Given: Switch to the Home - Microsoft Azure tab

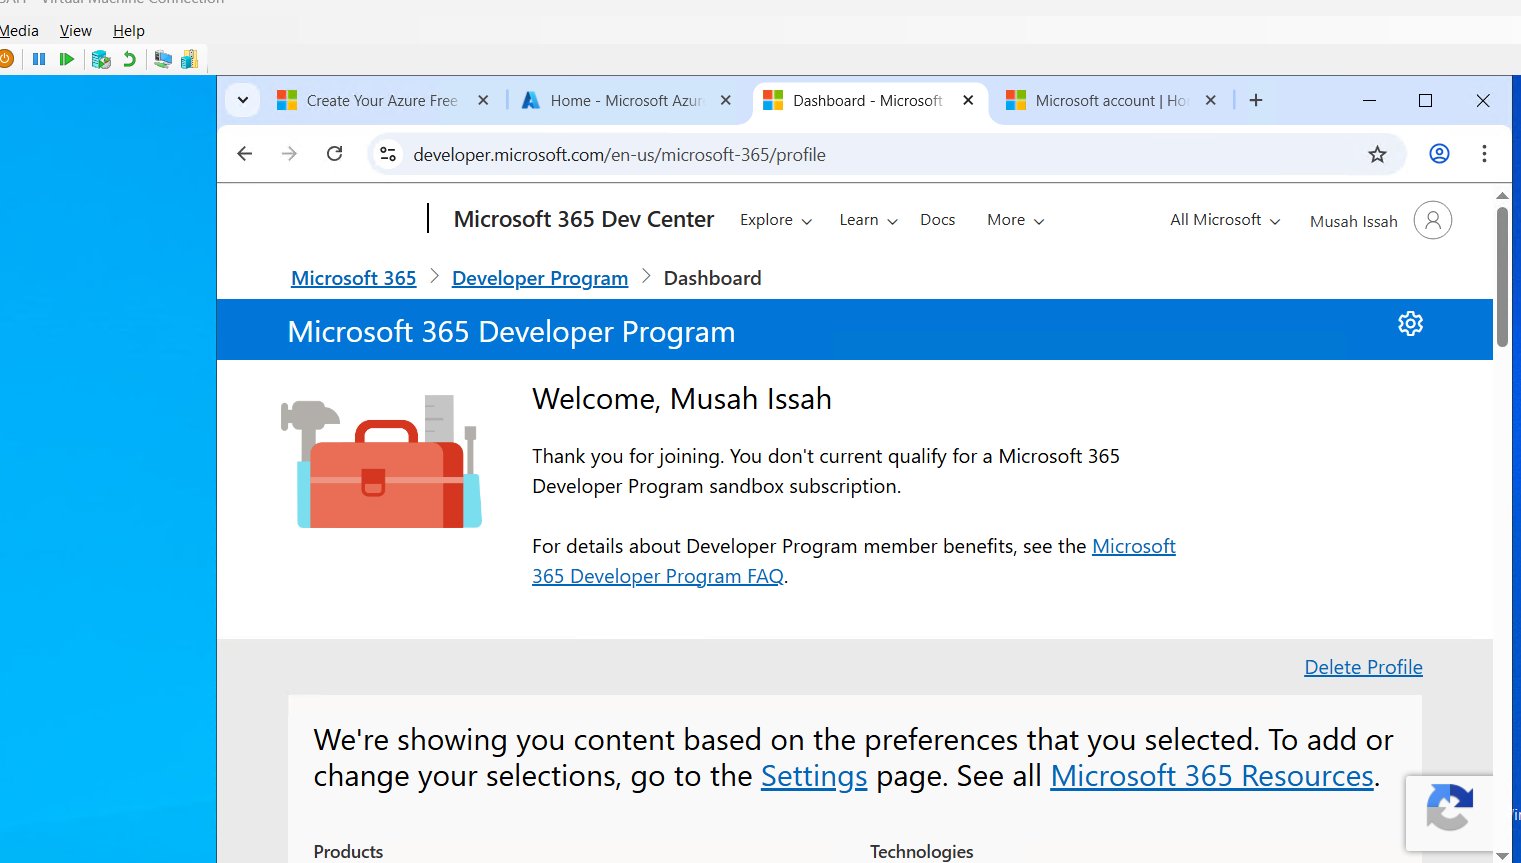Looking at the screenshot, I should [x=627, y=101].
